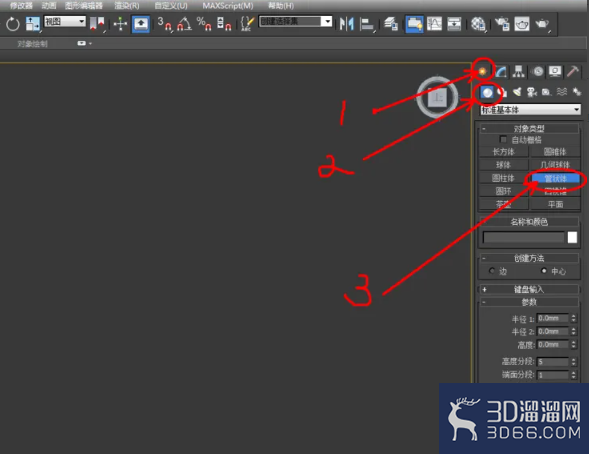Select the Cameras category icon
Screen dimensions: 589x454
[532, 92]
